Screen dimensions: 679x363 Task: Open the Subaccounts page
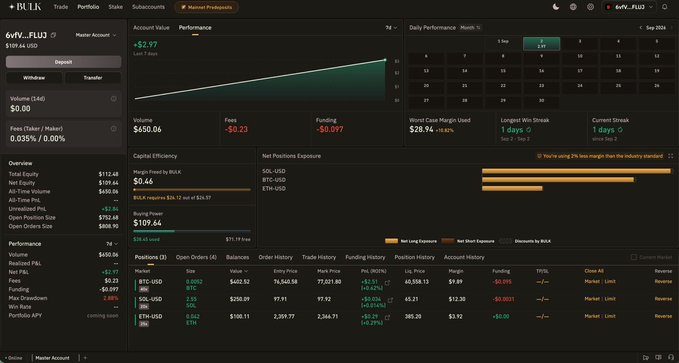tap(148, 7)
